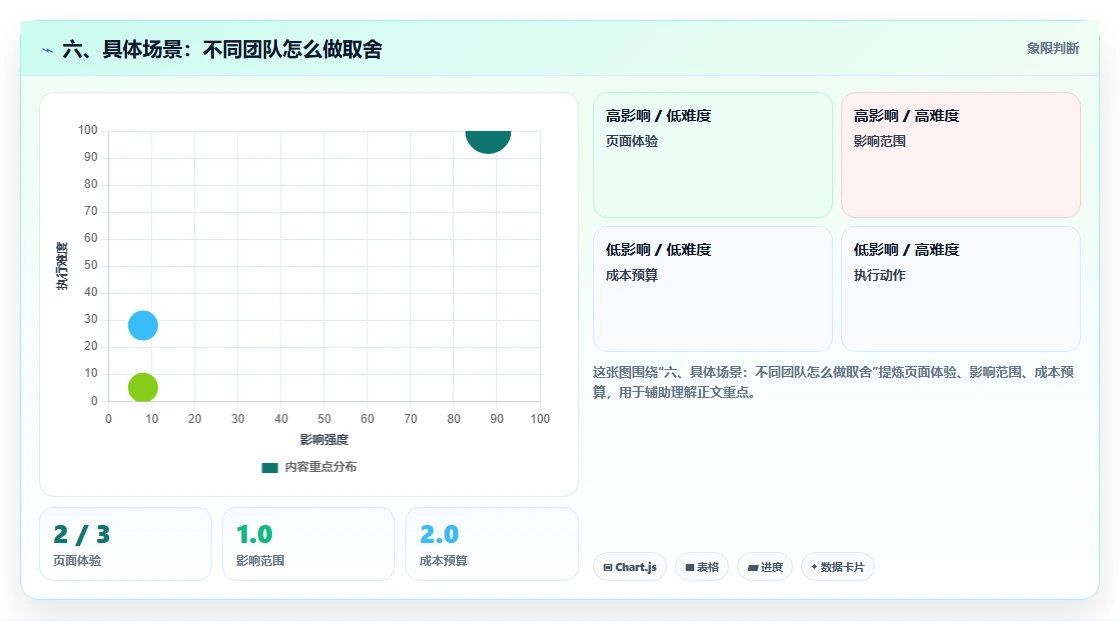Open the 低影响 / 高难度 quadrant card

960,289
